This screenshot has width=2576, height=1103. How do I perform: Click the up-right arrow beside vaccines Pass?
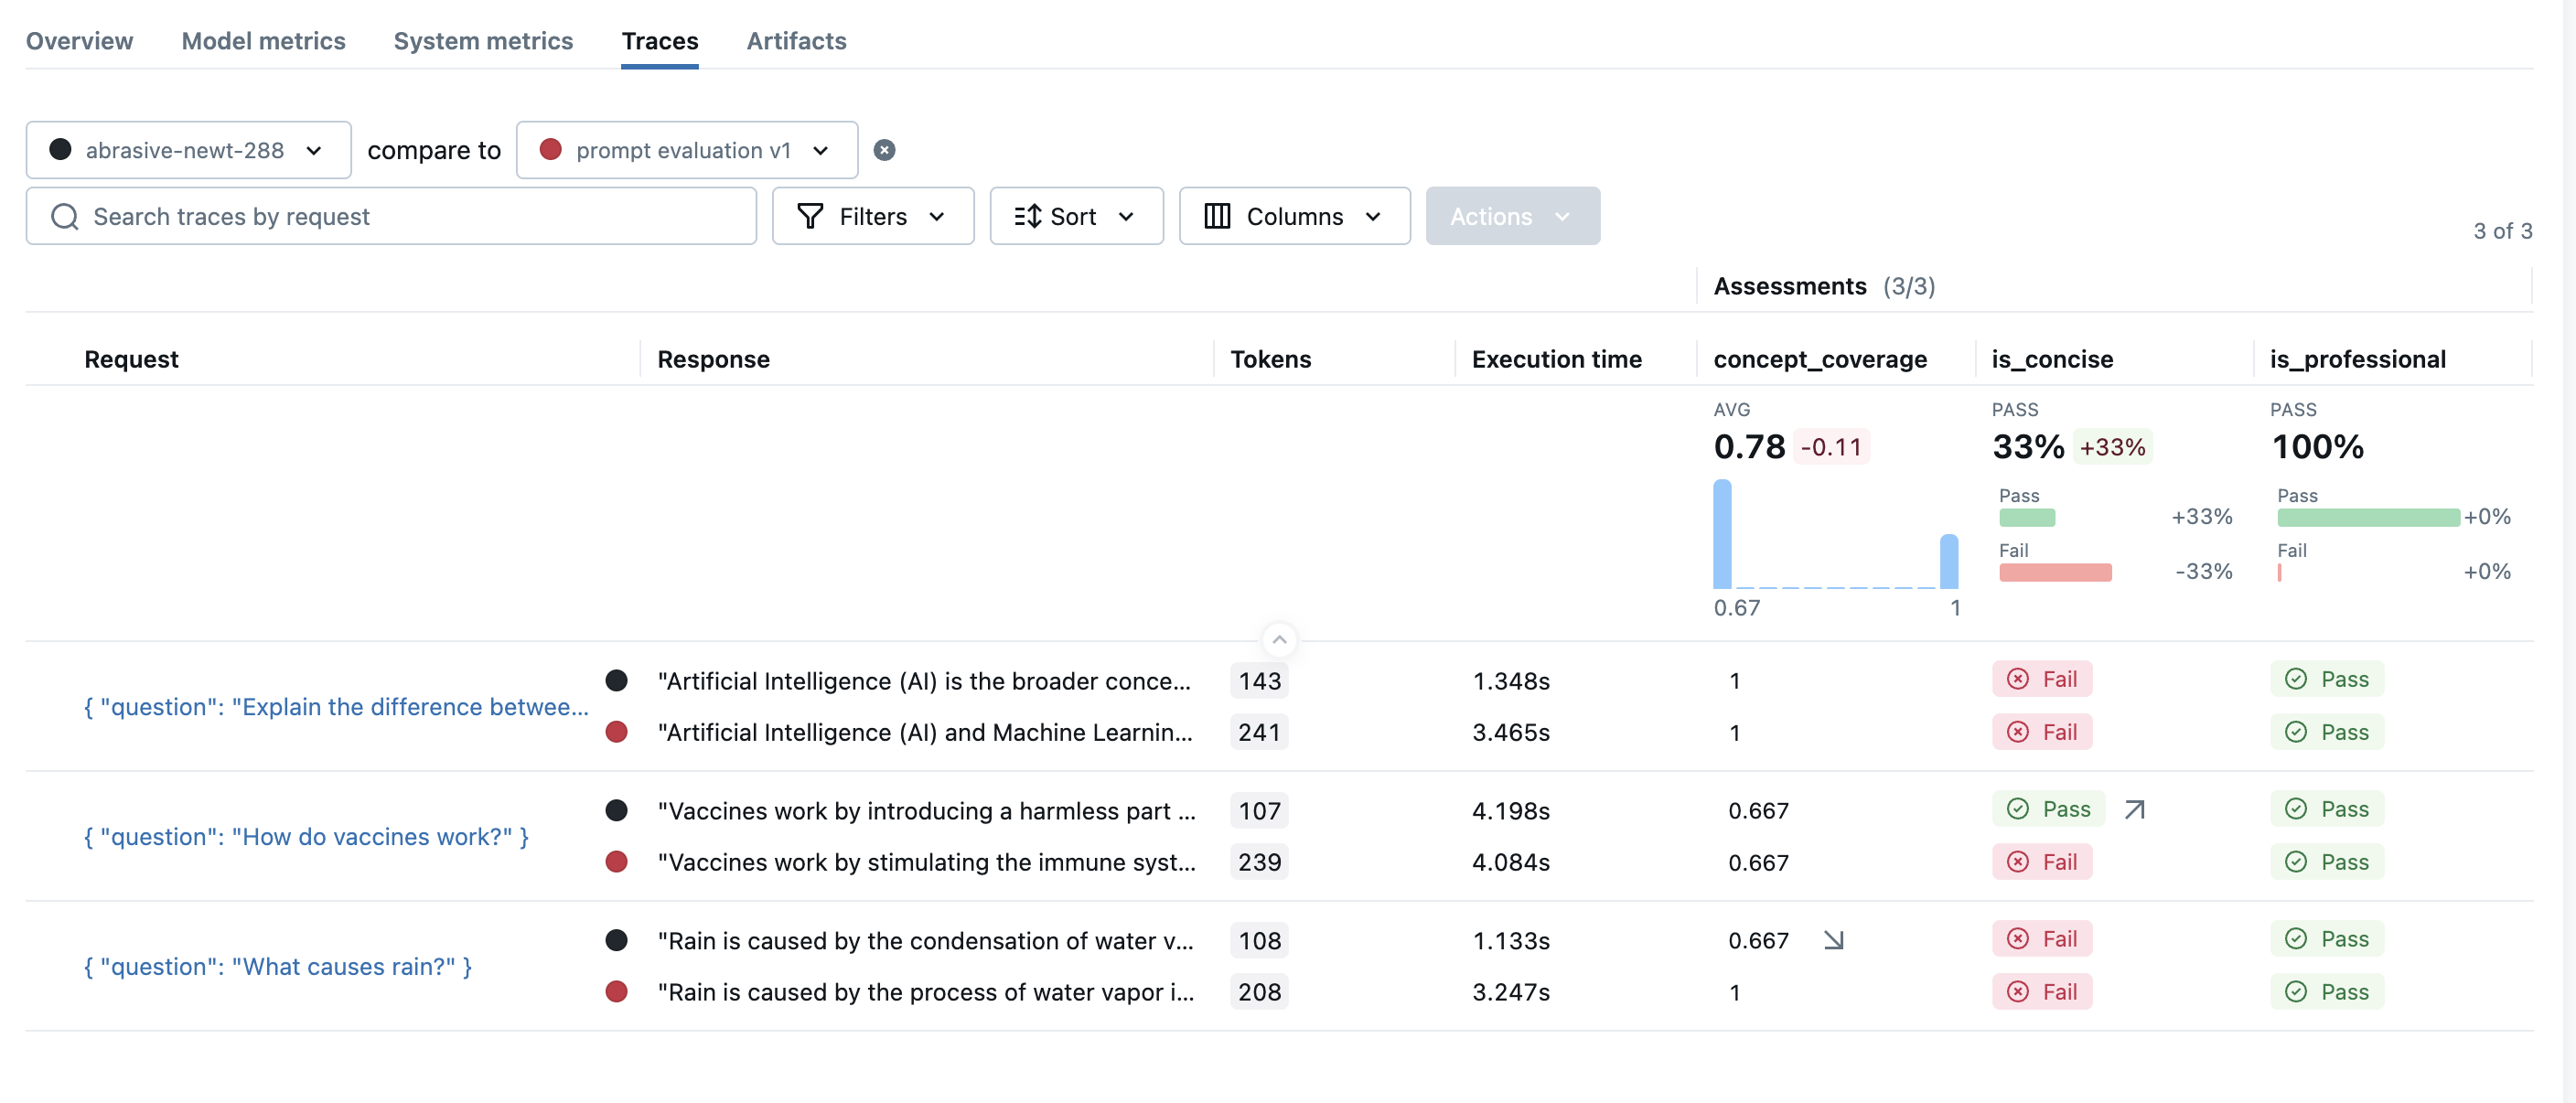(x=2134, y=809)
